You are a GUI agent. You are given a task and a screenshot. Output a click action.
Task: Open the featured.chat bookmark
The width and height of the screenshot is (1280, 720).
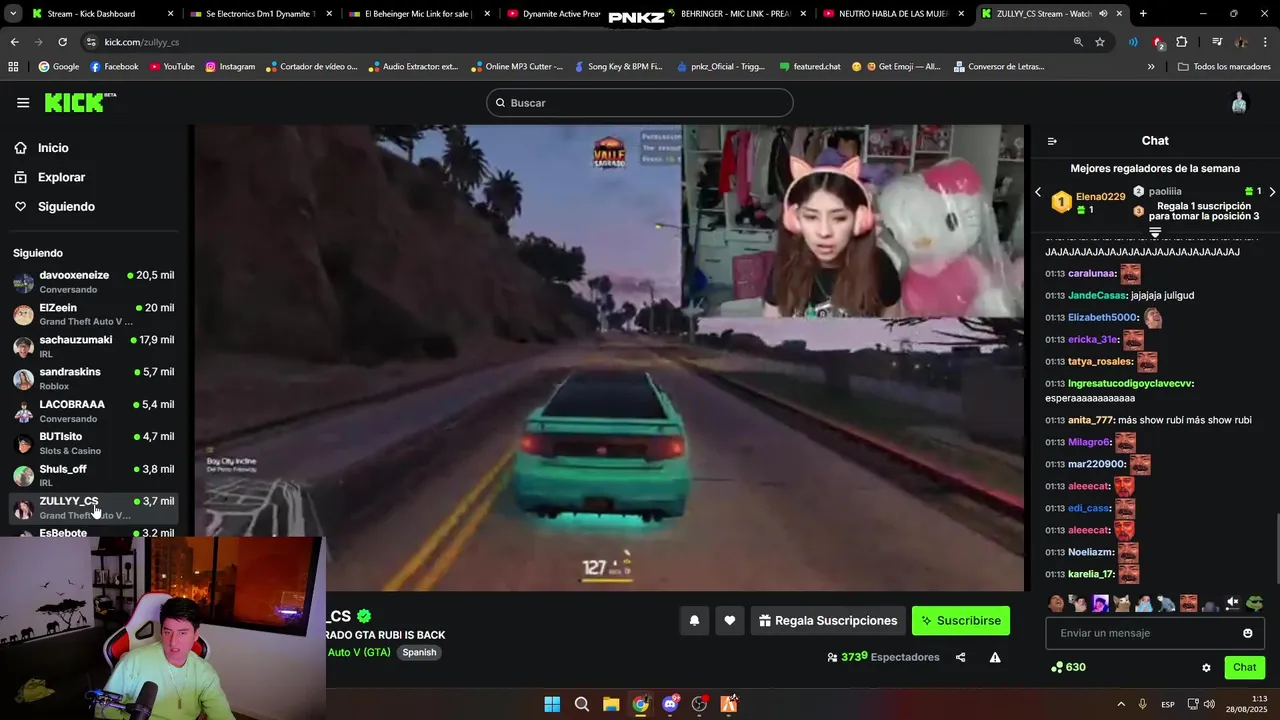(809, 67)
